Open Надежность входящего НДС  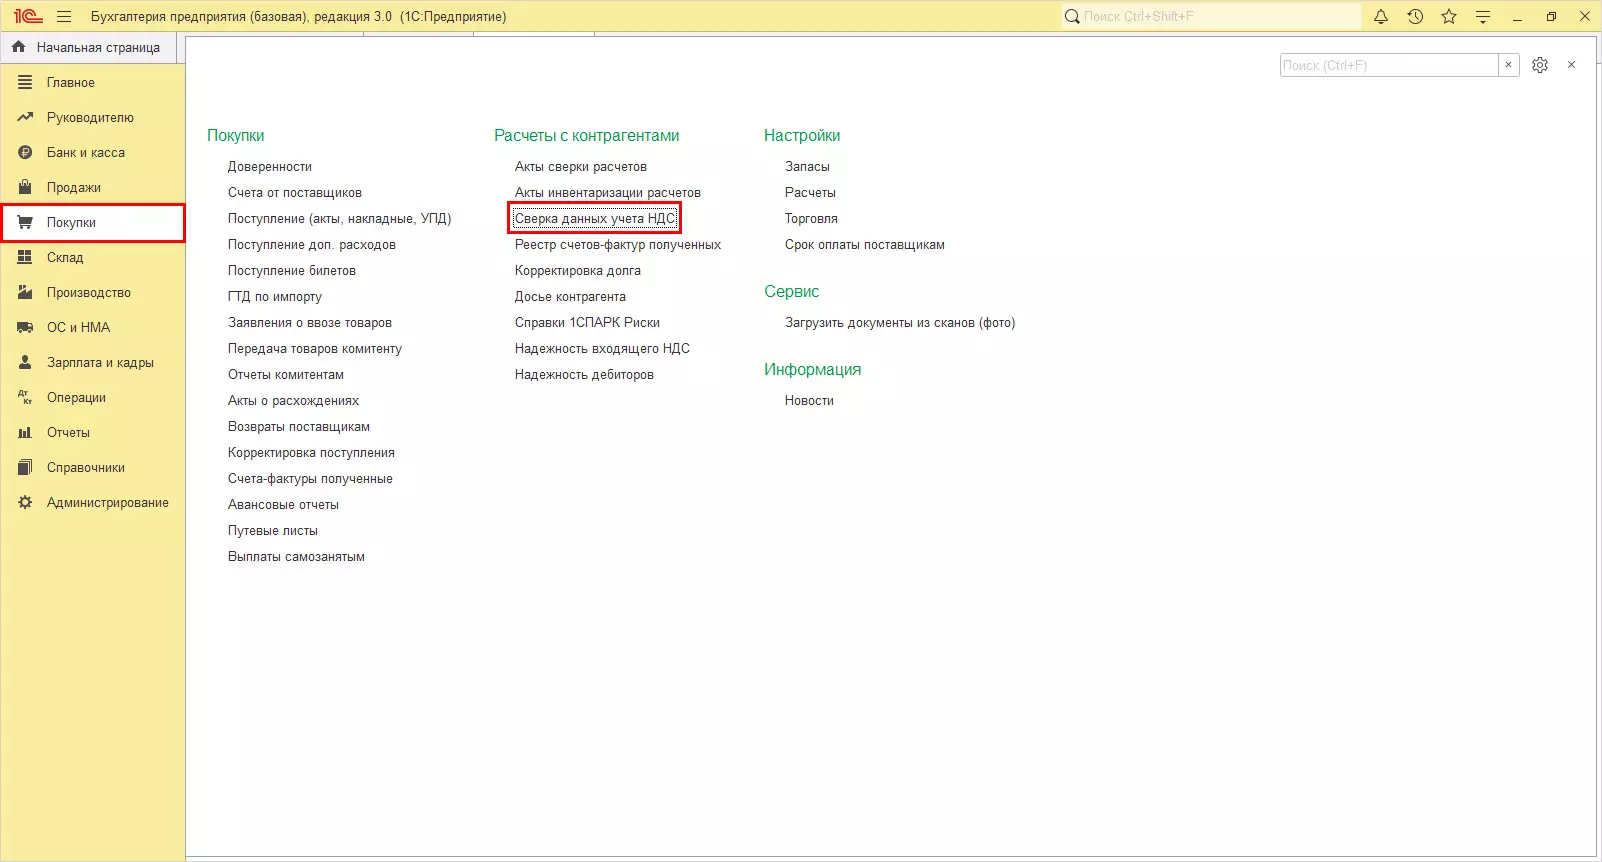coord(602,349)
